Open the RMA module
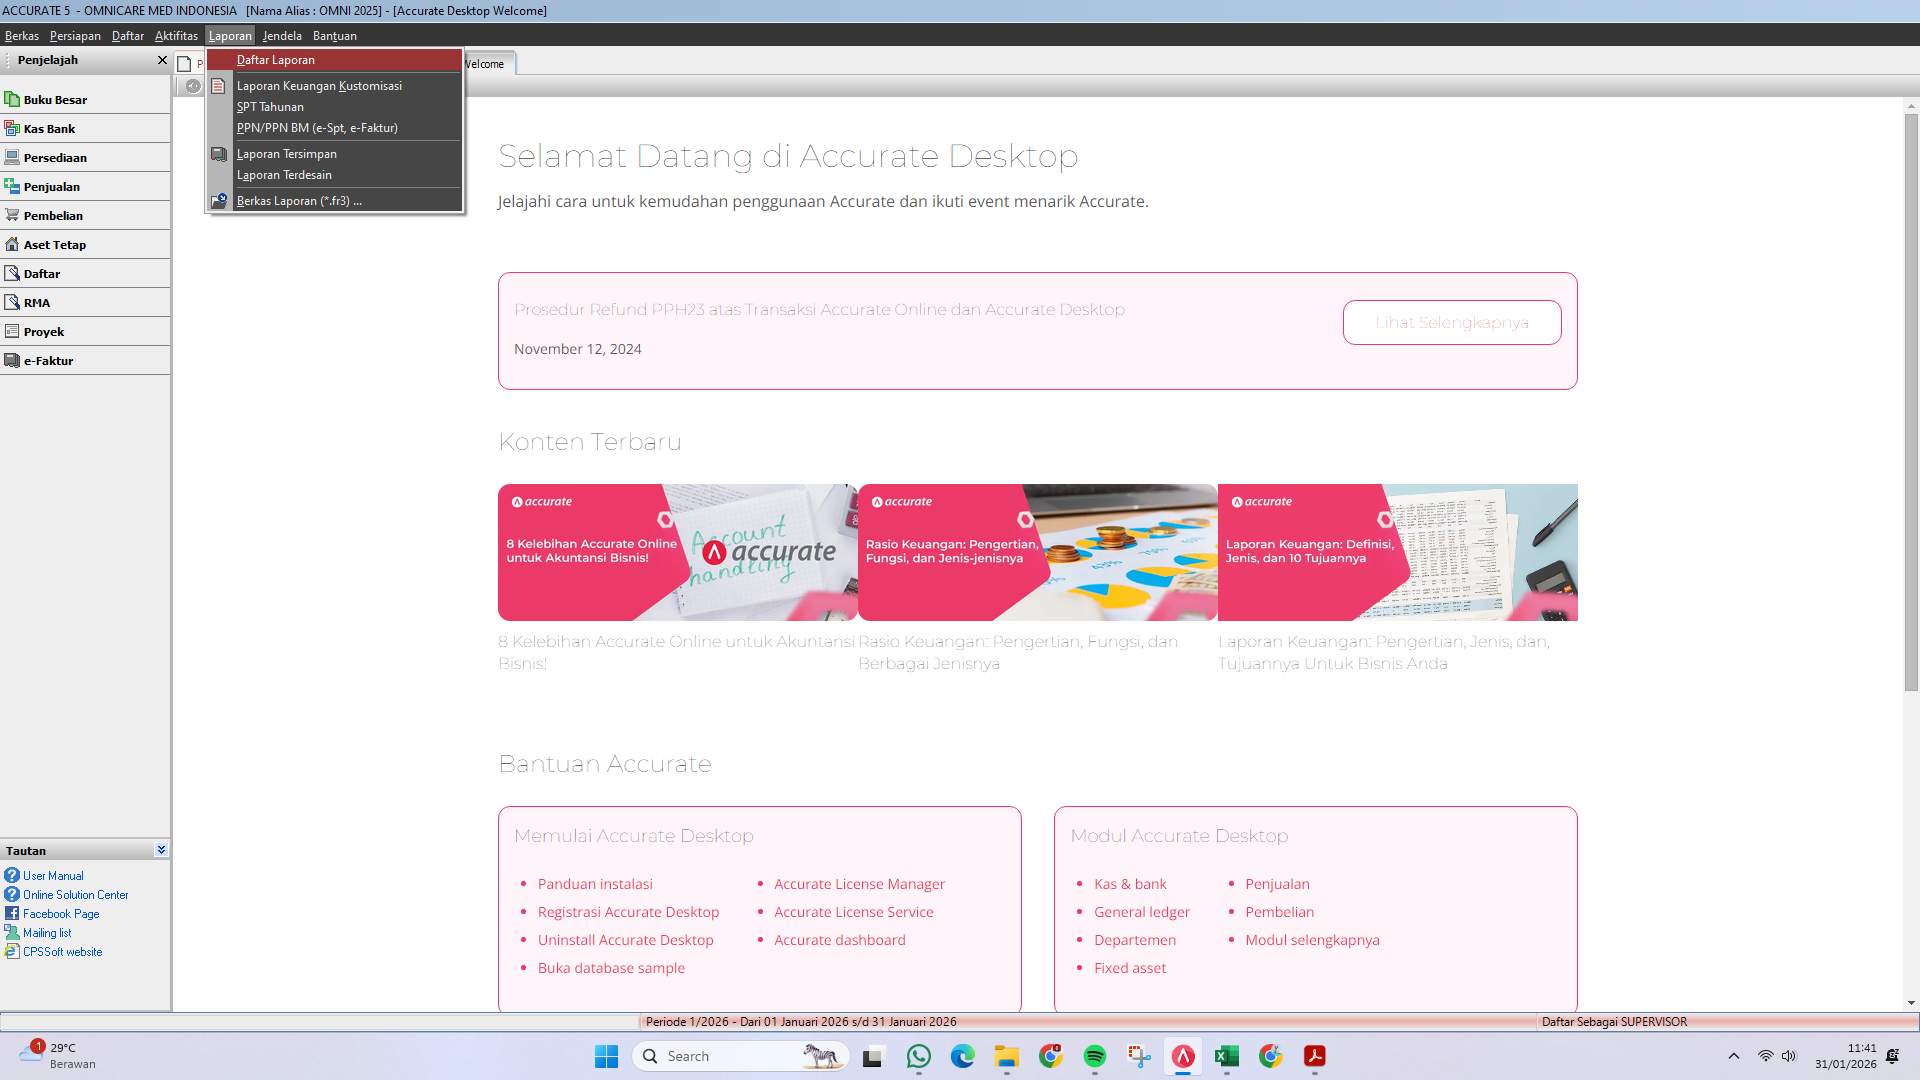This screenshot has height=1080, width=1920. [x=36, y=302]
